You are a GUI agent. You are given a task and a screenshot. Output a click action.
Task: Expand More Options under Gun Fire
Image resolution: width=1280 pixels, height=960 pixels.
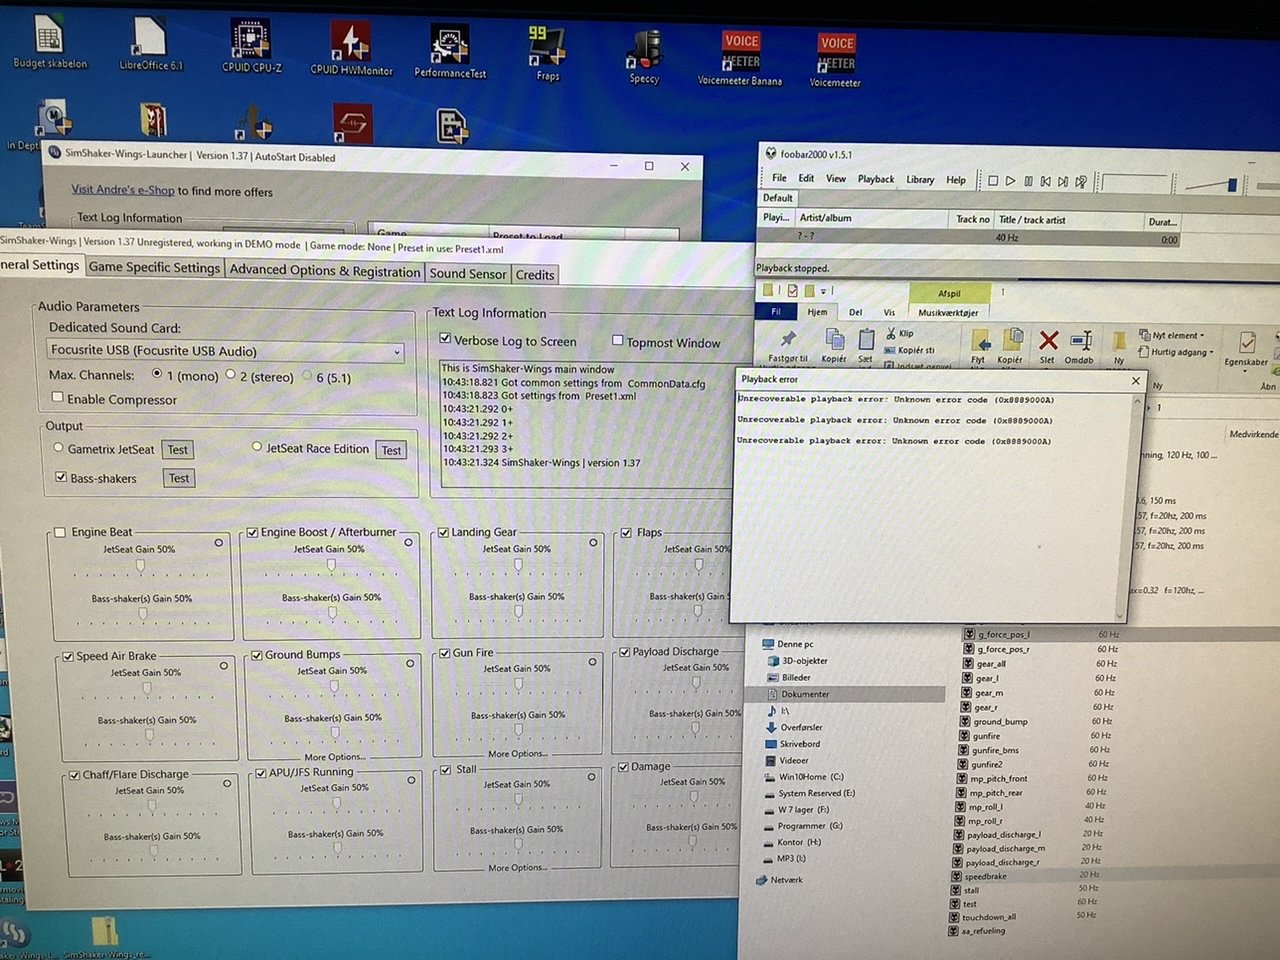pyautogui.click(x=518, y=753)
